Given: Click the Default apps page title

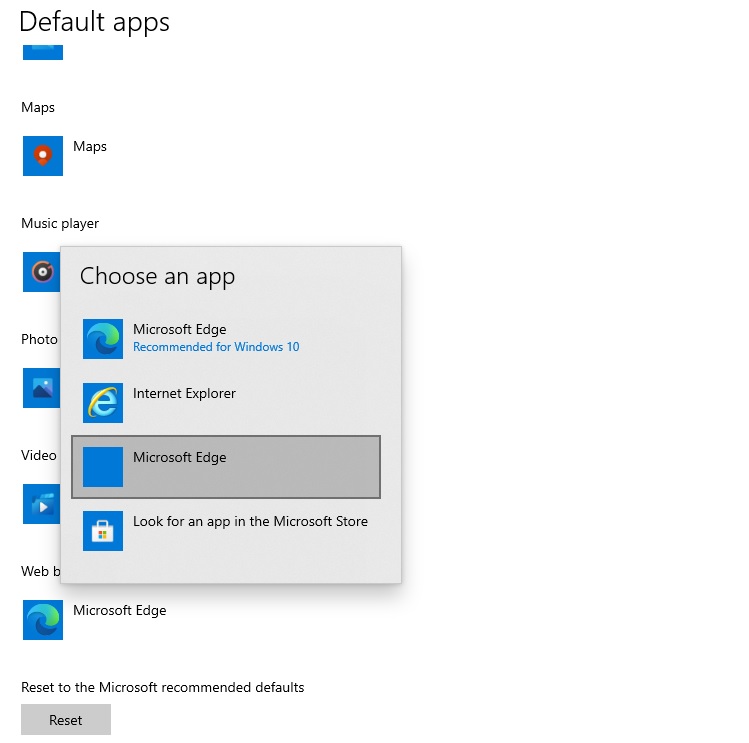Looking at the screenshot, I should coord(95,22).
